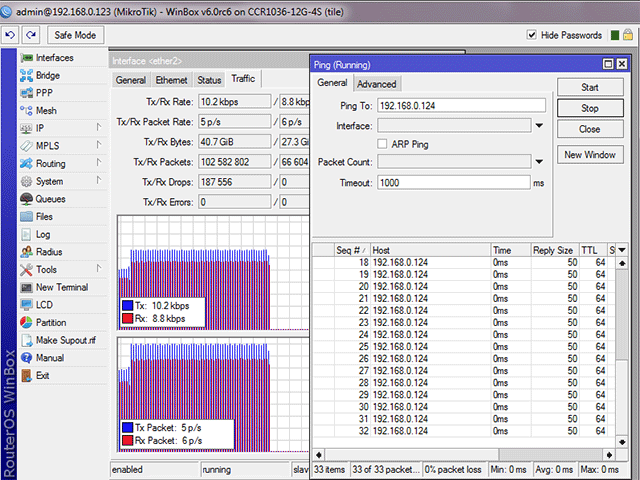
Task: Click the Ping To address field
Action: 461,105
